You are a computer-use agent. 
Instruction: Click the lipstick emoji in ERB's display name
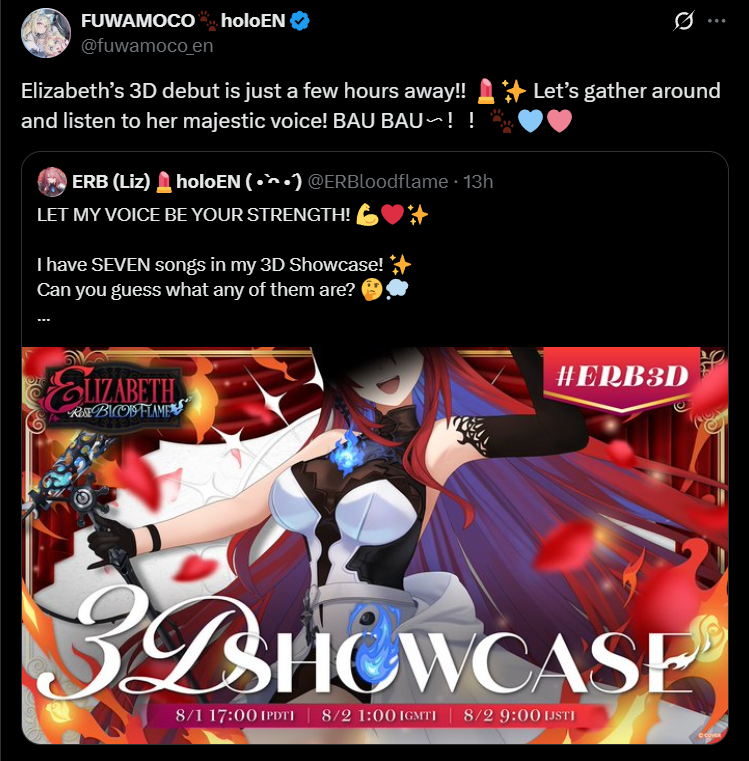pos(164,182)
